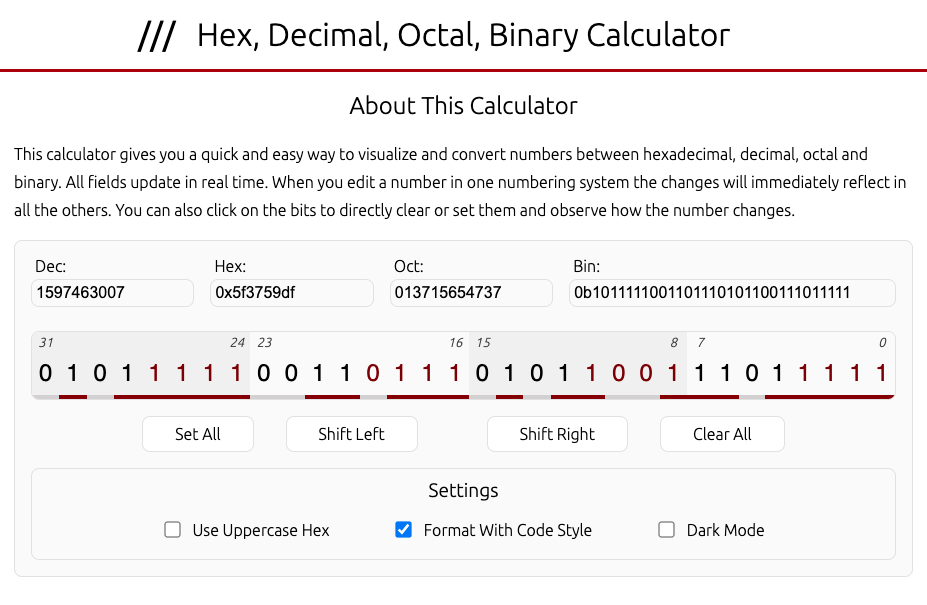Image resolution: width=927 pixels, height=605 pixels.
Task: Click the Shift Right button
Action: 557,434
